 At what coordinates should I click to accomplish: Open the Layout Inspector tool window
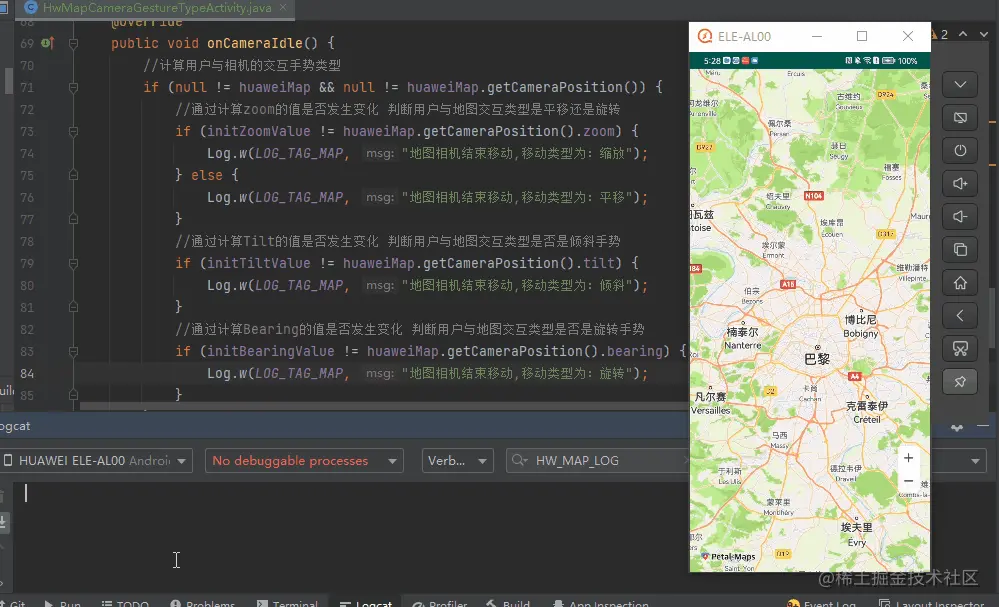[x=933, y=603]
